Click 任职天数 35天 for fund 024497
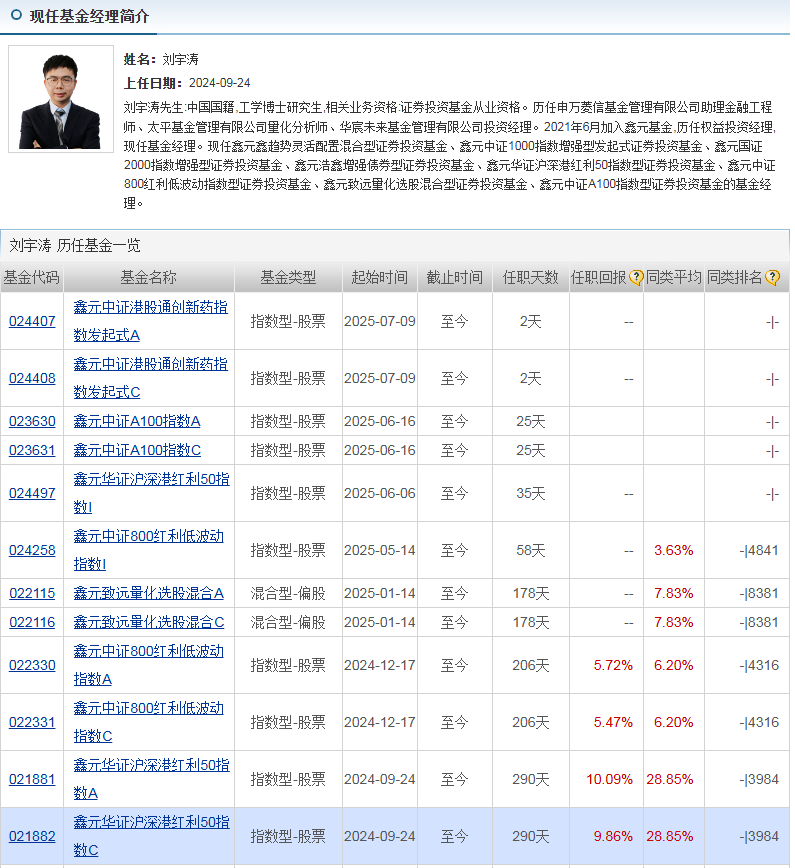 tap(530, 493)
